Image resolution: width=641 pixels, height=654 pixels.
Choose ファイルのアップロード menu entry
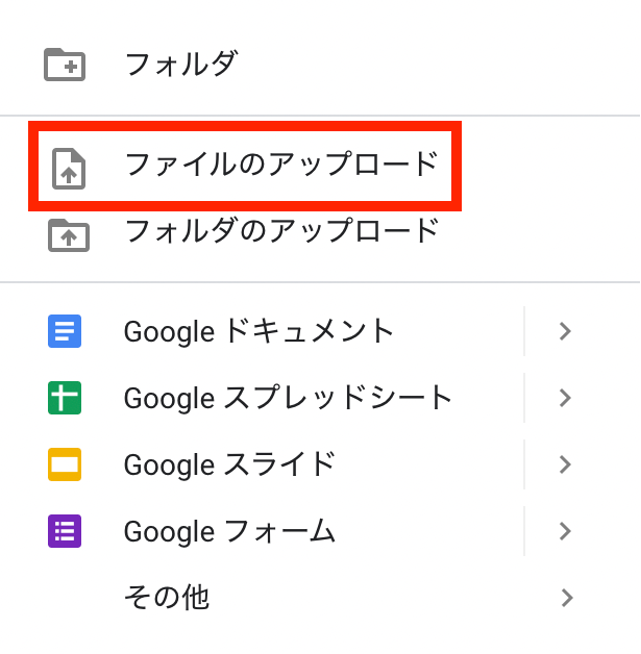(x=281, y=164)
